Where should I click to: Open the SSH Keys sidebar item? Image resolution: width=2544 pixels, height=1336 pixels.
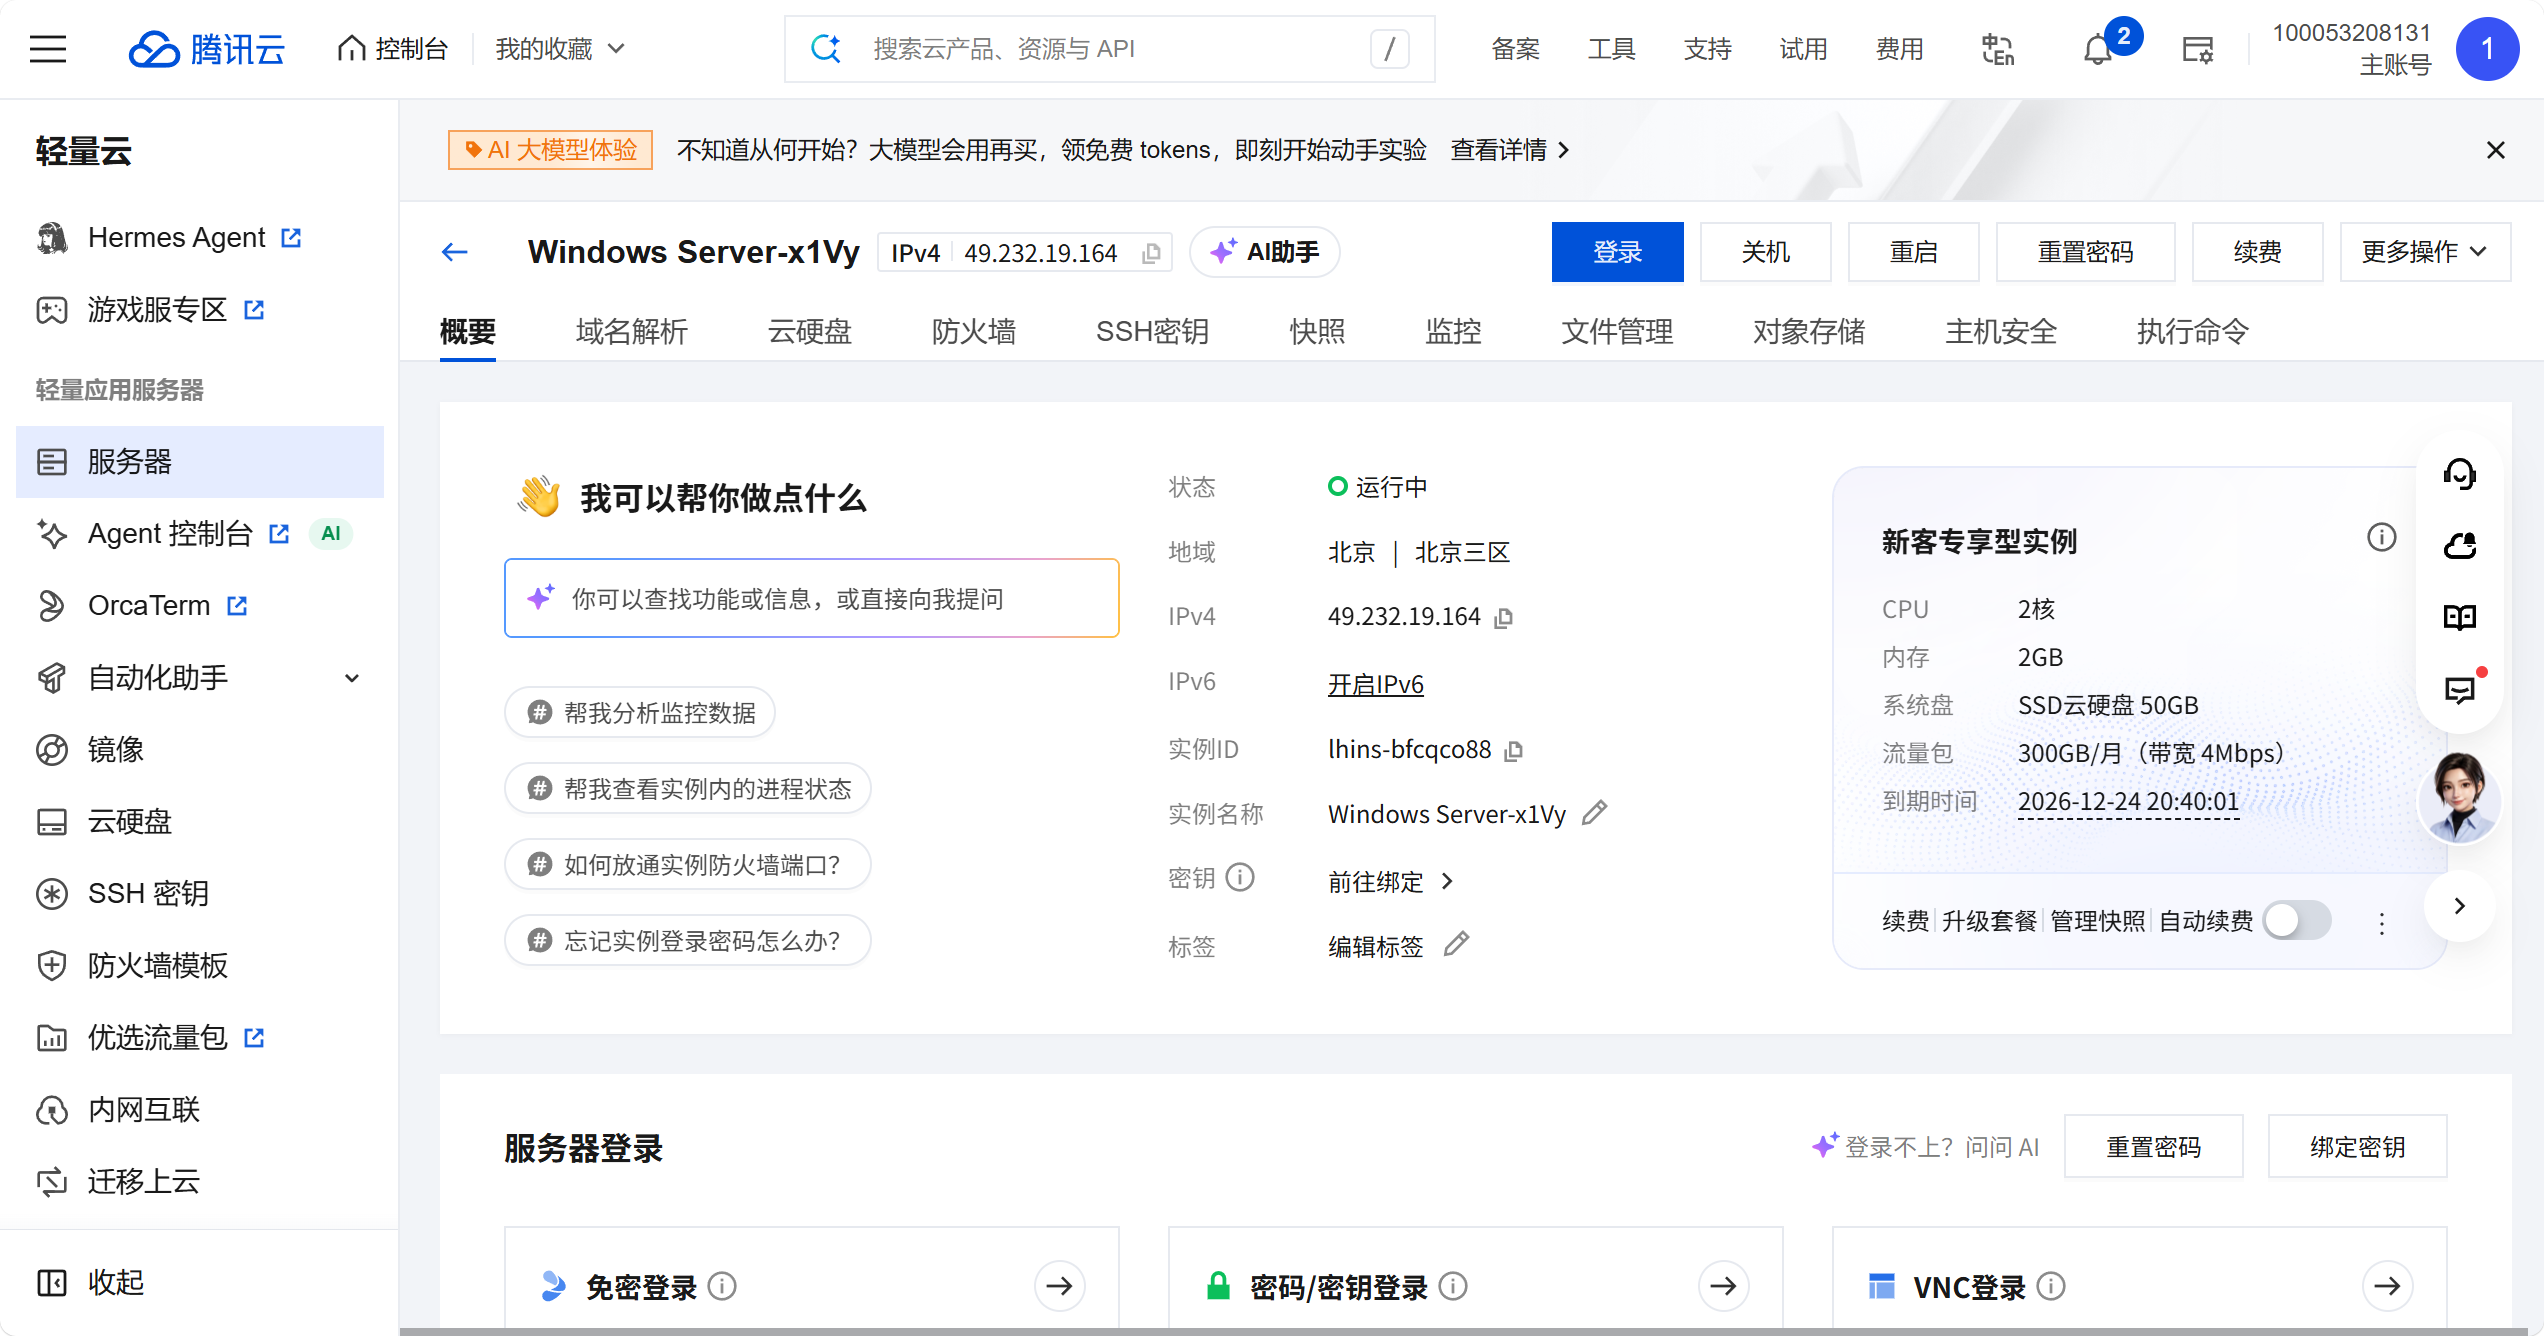(200, 894)
